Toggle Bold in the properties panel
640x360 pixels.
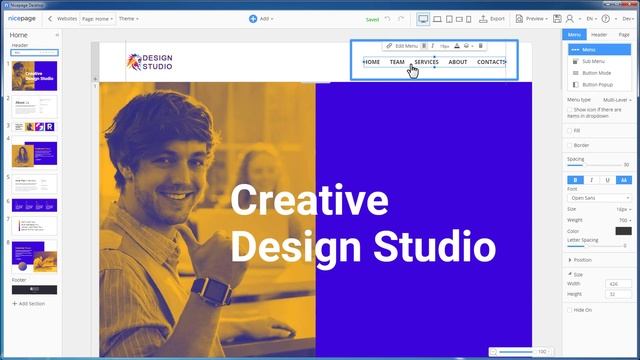[576, 180]
